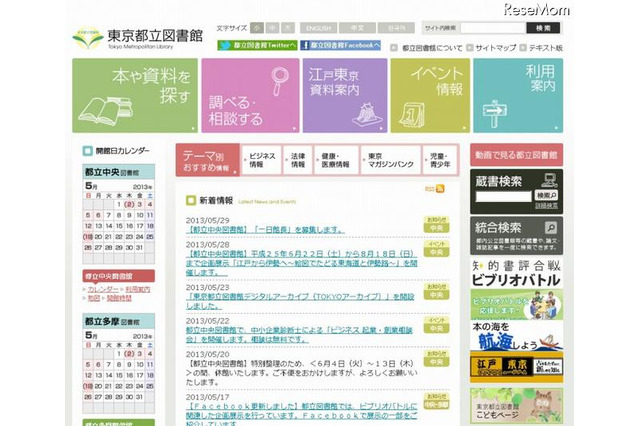Open the イベント情報 yellow tile

pos(430,95)
